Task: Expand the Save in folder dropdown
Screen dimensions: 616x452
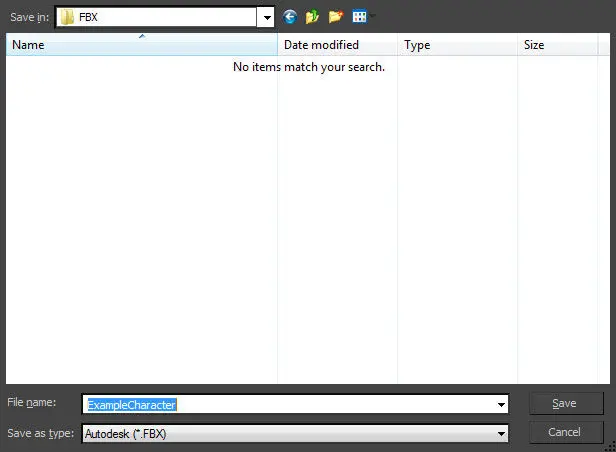Action: tap(266, 17)
